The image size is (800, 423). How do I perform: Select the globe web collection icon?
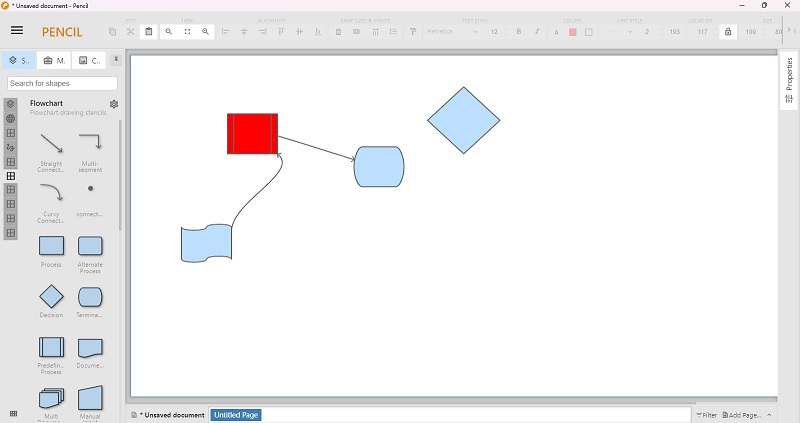[x=11, y=119]
